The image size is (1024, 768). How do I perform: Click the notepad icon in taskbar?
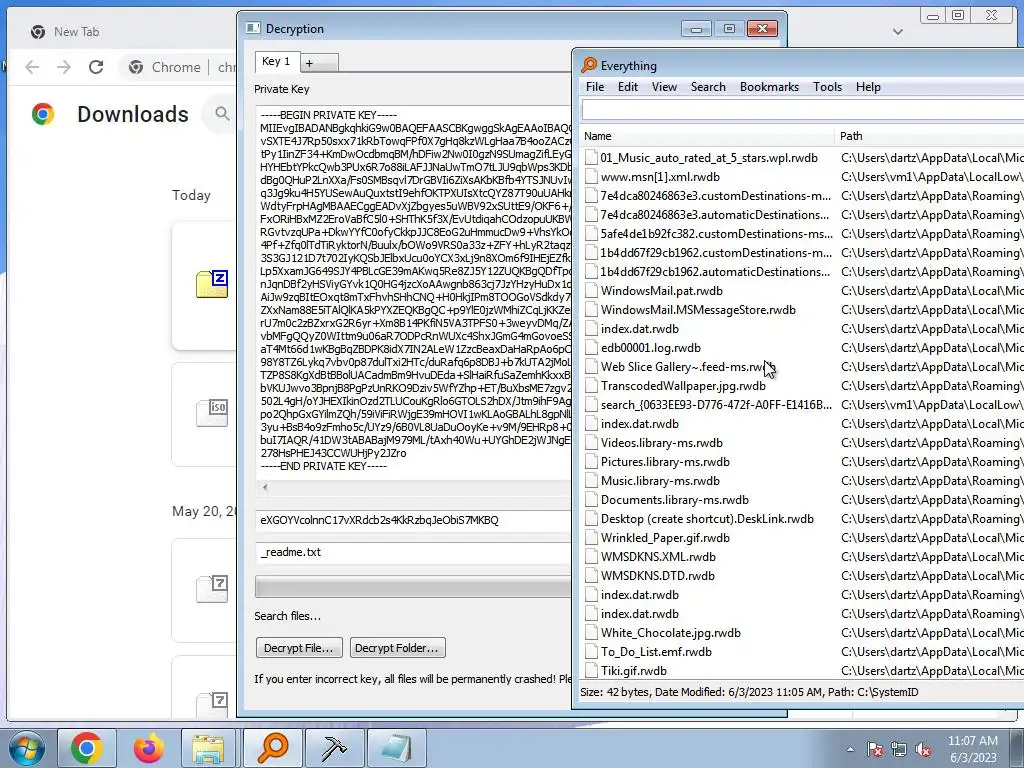pyautogui.click(x=396, y=748)
